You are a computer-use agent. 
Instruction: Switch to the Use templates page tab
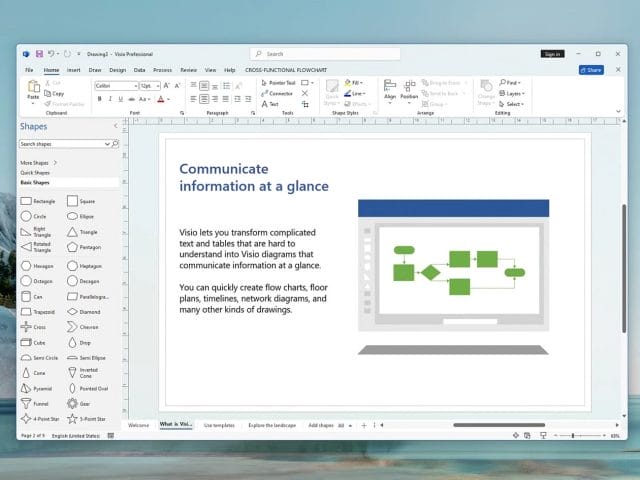click(x=219, y=425)
